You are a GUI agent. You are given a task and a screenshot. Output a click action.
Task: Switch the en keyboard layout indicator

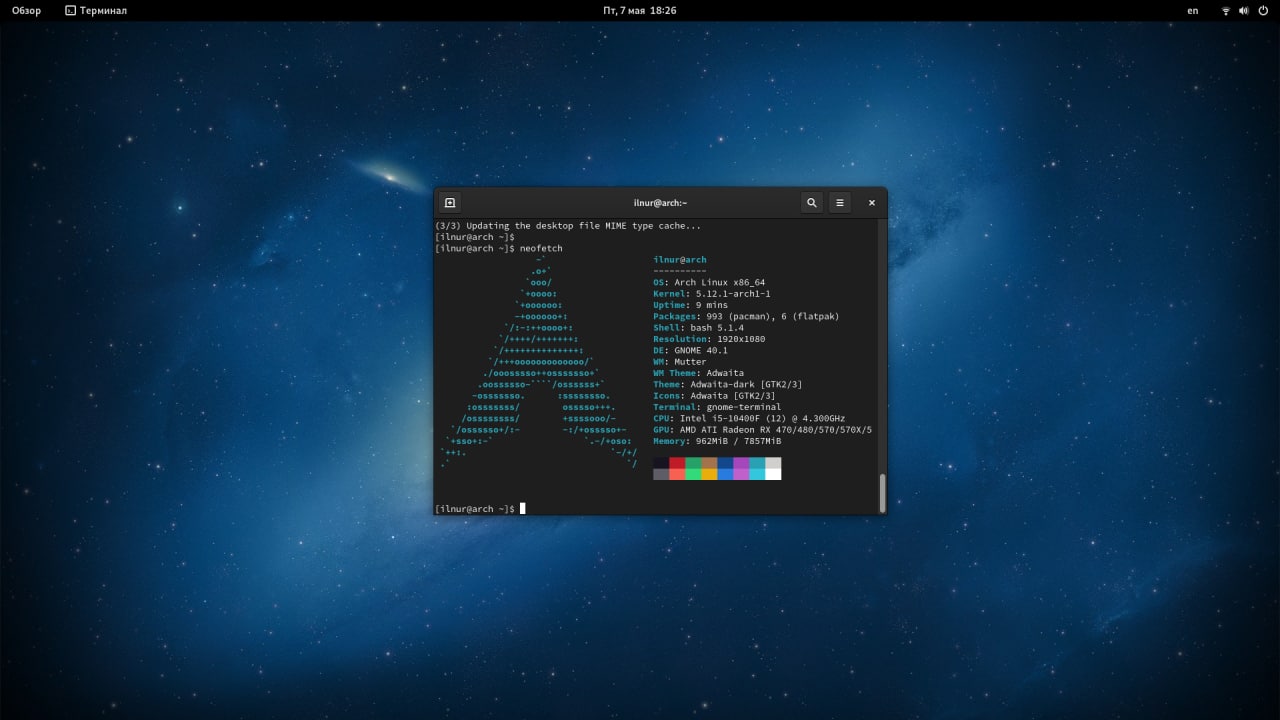coord(1193,10)
